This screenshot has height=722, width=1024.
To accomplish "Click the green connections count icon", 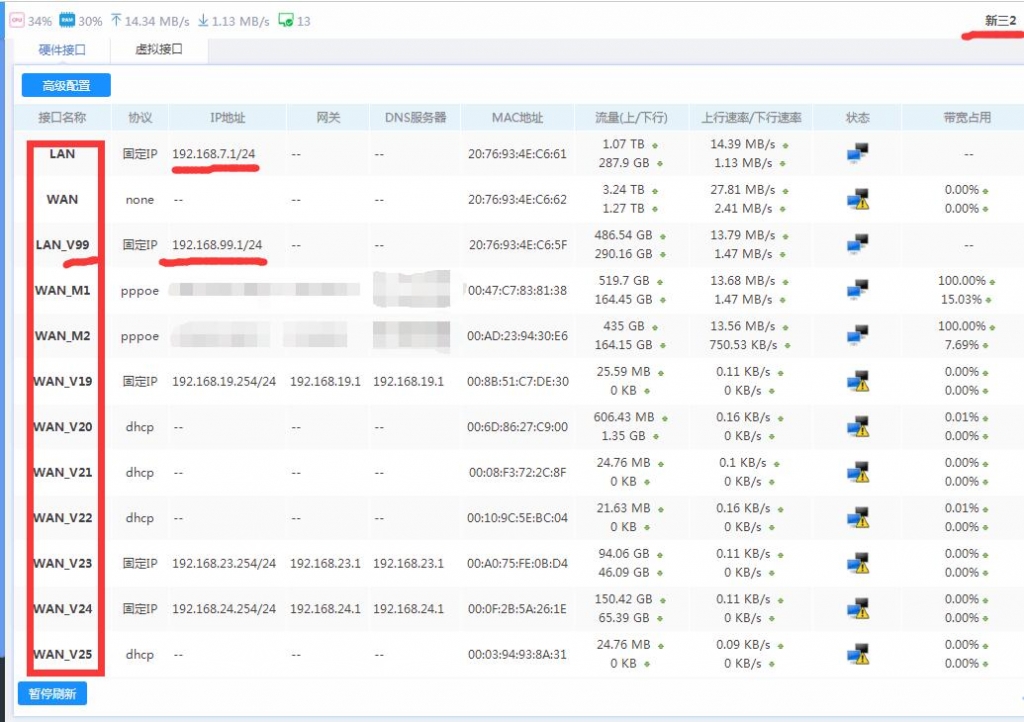I will pyautogui.click(x=286, y=20).
